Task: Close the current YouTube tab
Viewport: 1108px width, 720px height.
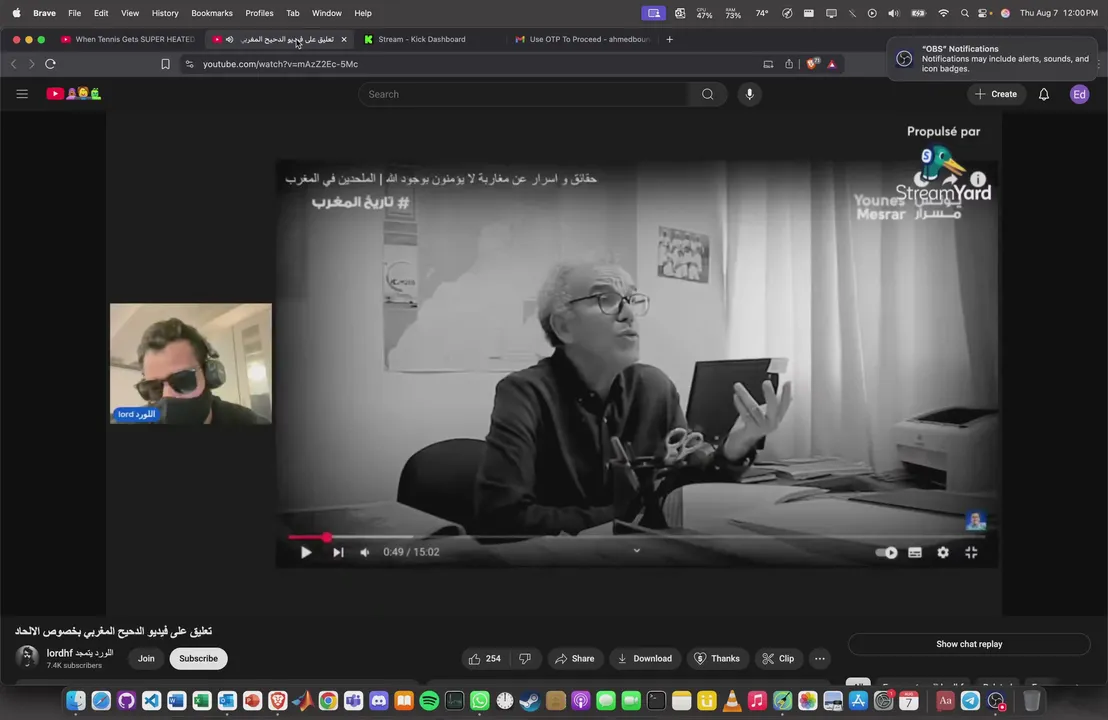Action: tap(344, 40)
